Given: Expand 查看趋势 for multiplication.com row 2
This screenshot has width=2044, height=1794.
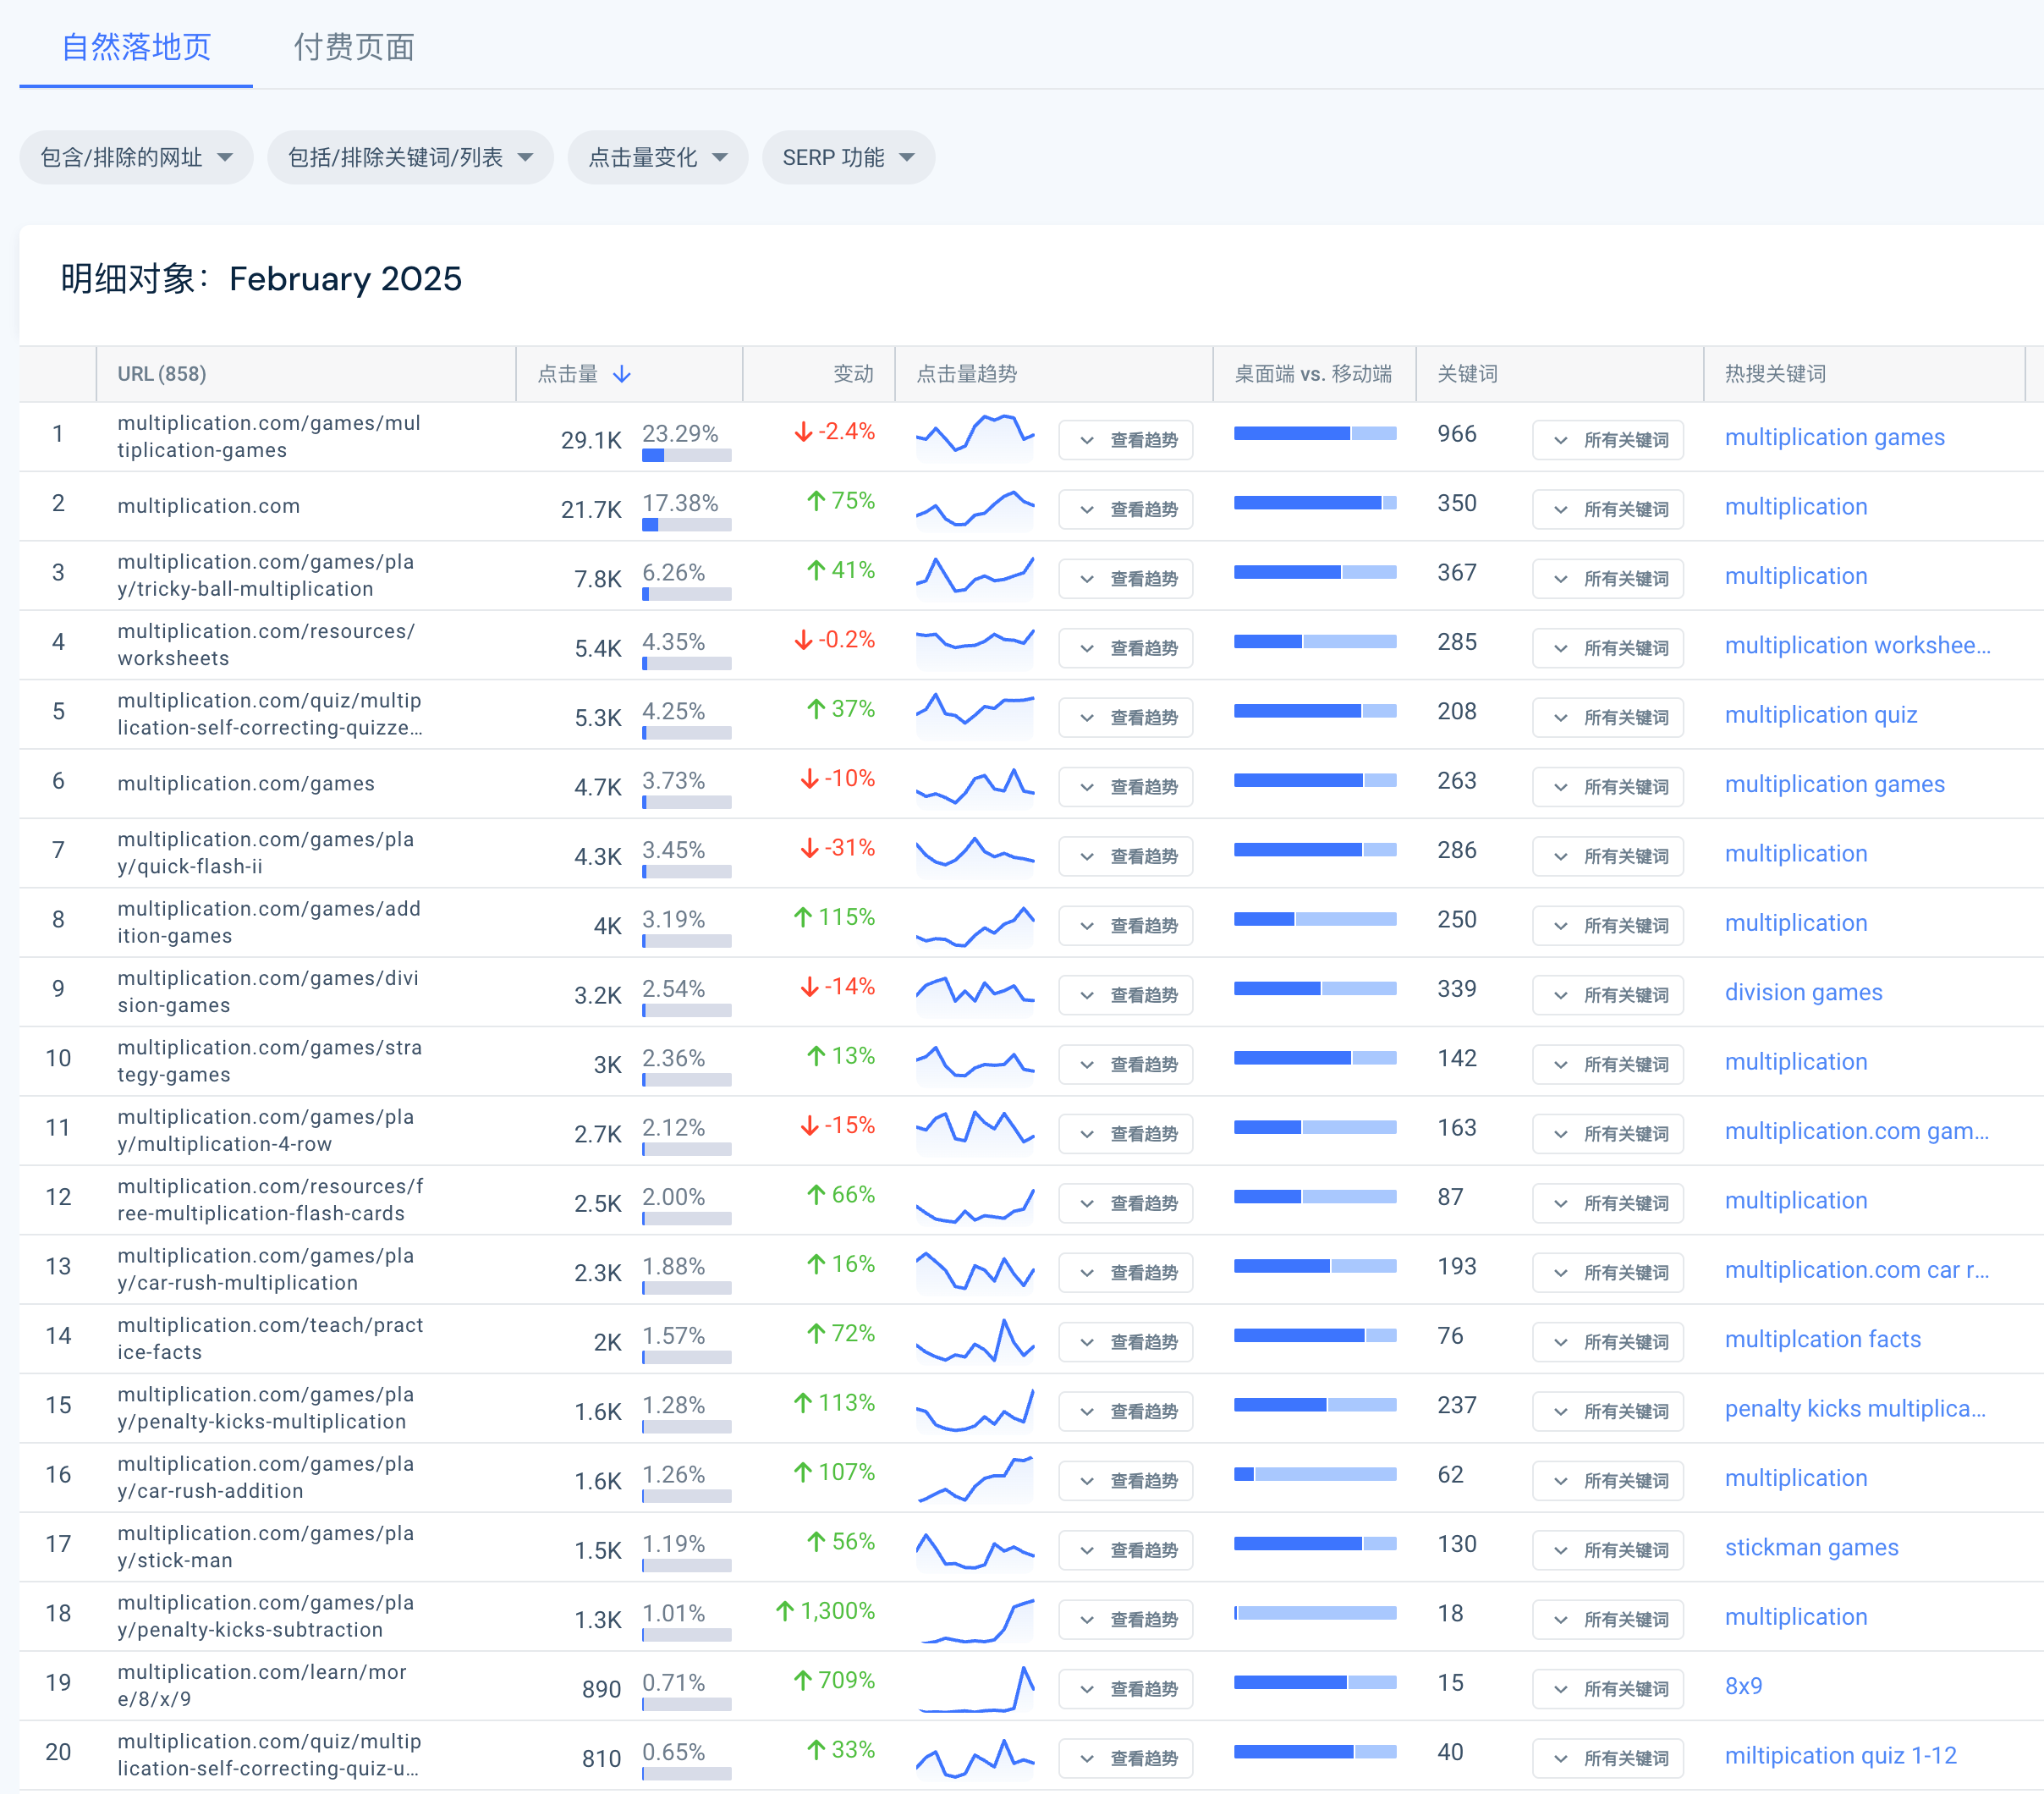Looking at the screenshot, I should click(1126, 509).
